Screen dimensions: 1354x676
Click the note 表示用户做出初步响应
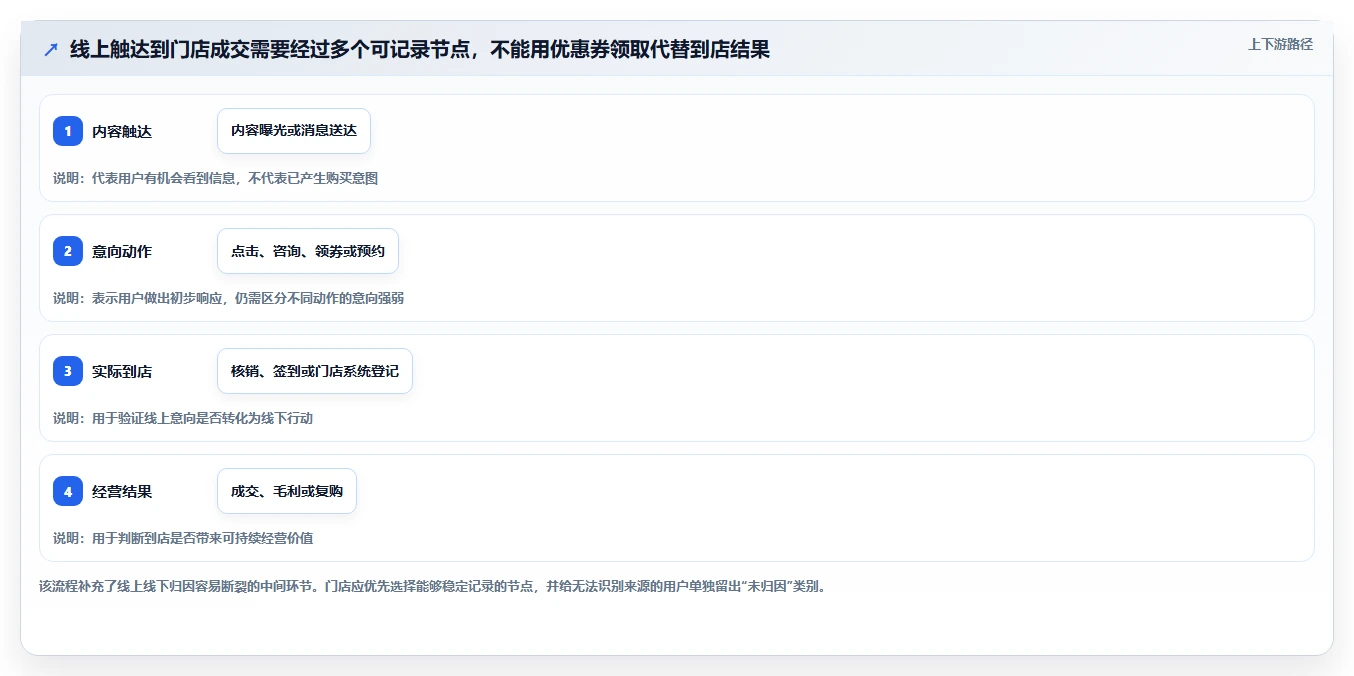click(x=229, y=298)
